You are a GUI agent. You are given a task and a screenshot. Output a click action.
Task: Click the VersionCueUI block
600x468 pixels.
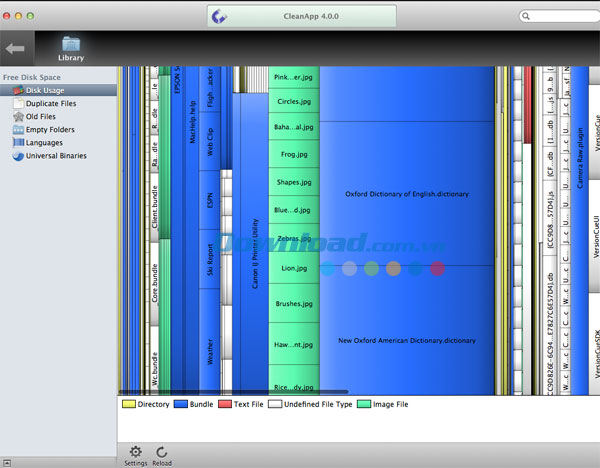596,236
